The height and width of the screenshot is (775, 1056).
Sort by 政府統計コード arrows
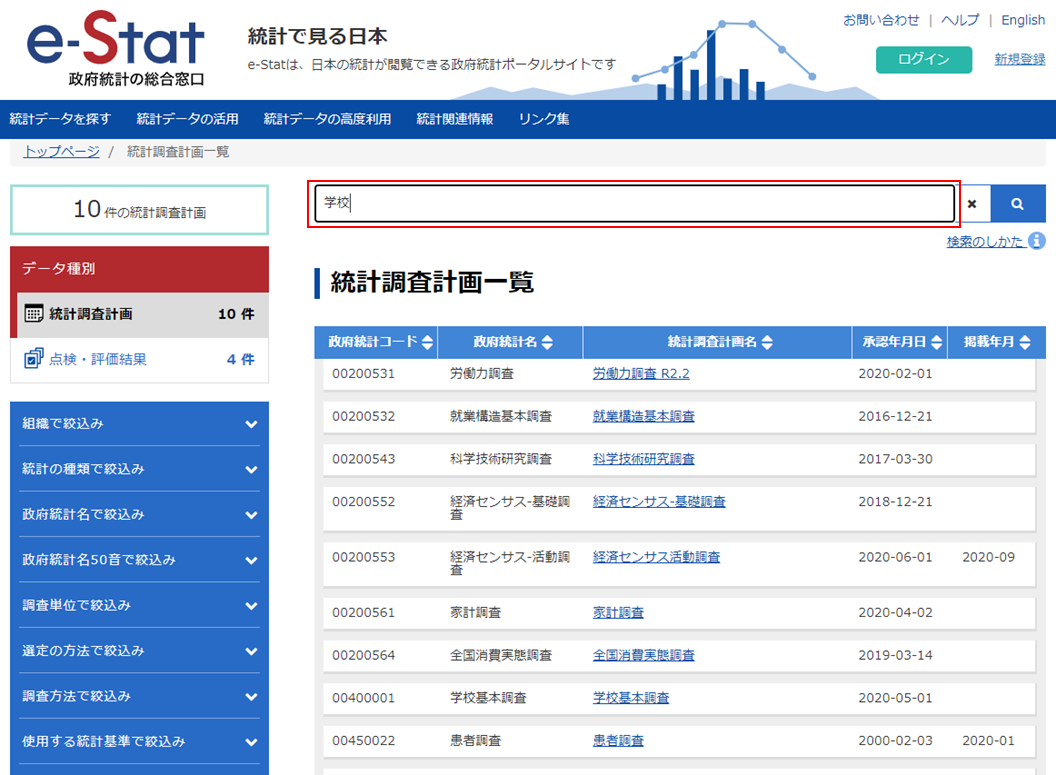pos(427,342)
